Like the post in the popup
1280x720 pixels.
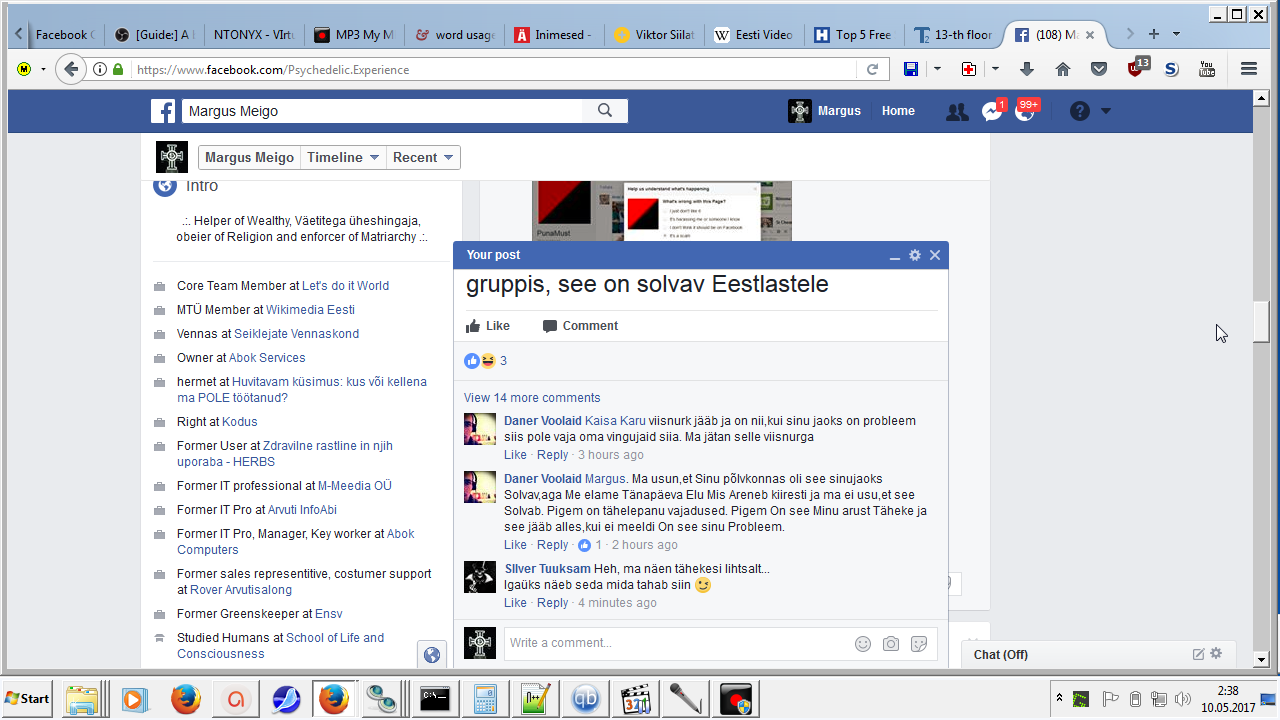pyautogui.click(x=488, y=326)
